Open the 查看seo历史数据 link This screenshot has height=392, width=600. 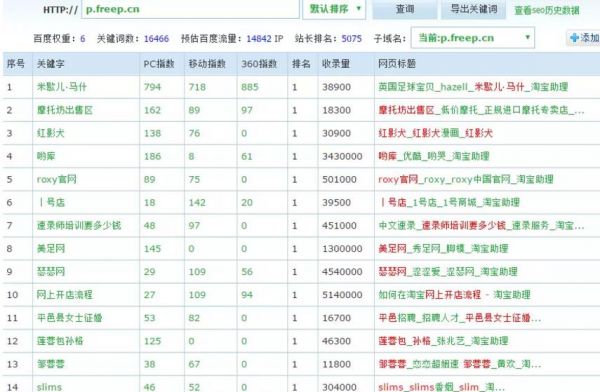[546, 10]
